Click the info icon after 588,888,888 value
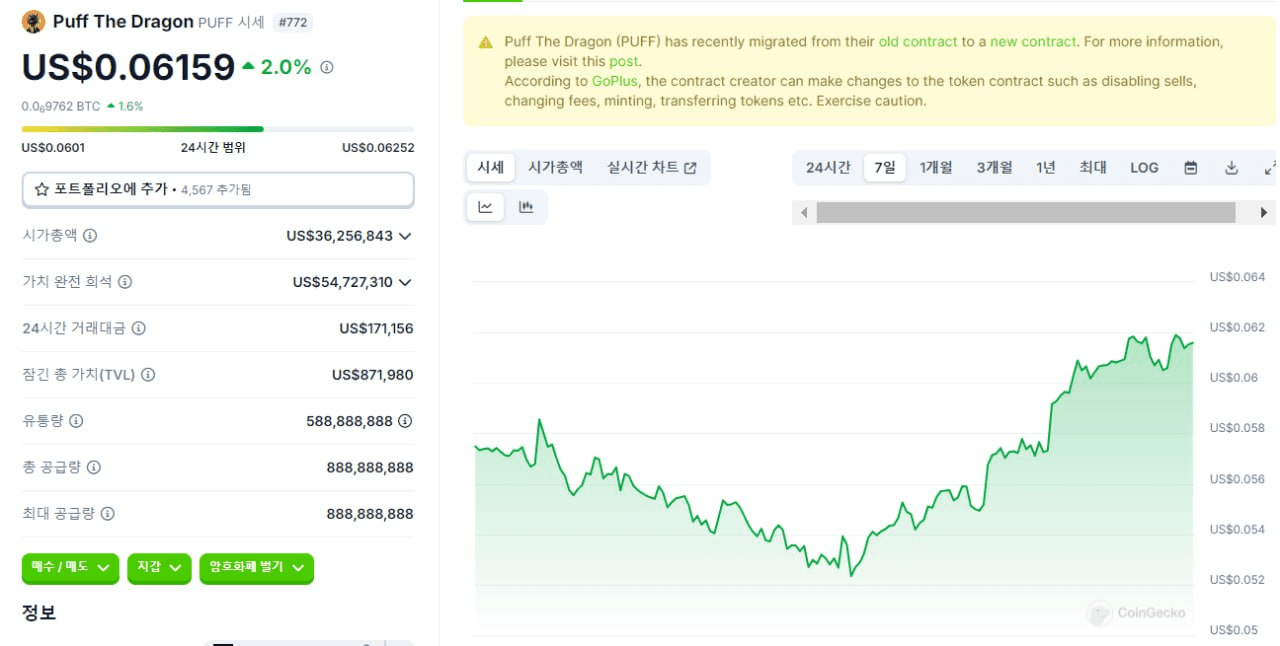The height and width of the screenshot is (646, 1280). click(405, 421)
